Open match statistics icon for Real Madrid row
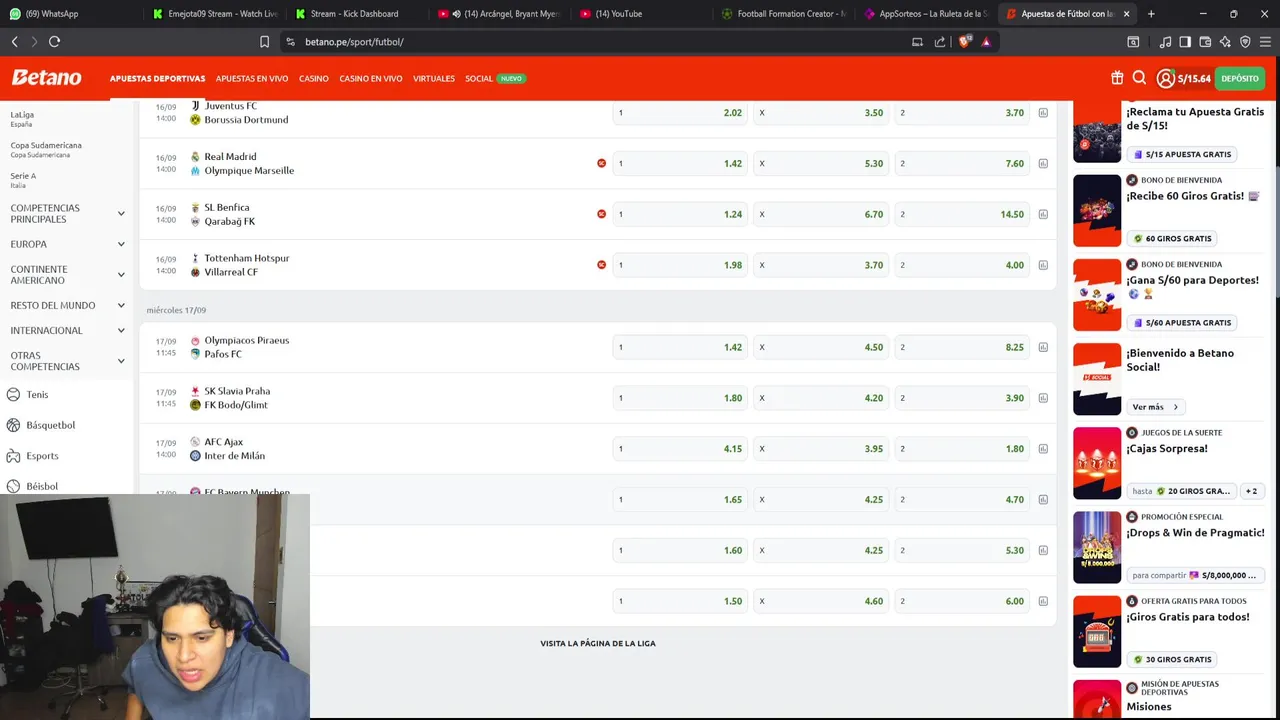This screenshot has height=720, width=1280. (x=1043, y=163)
